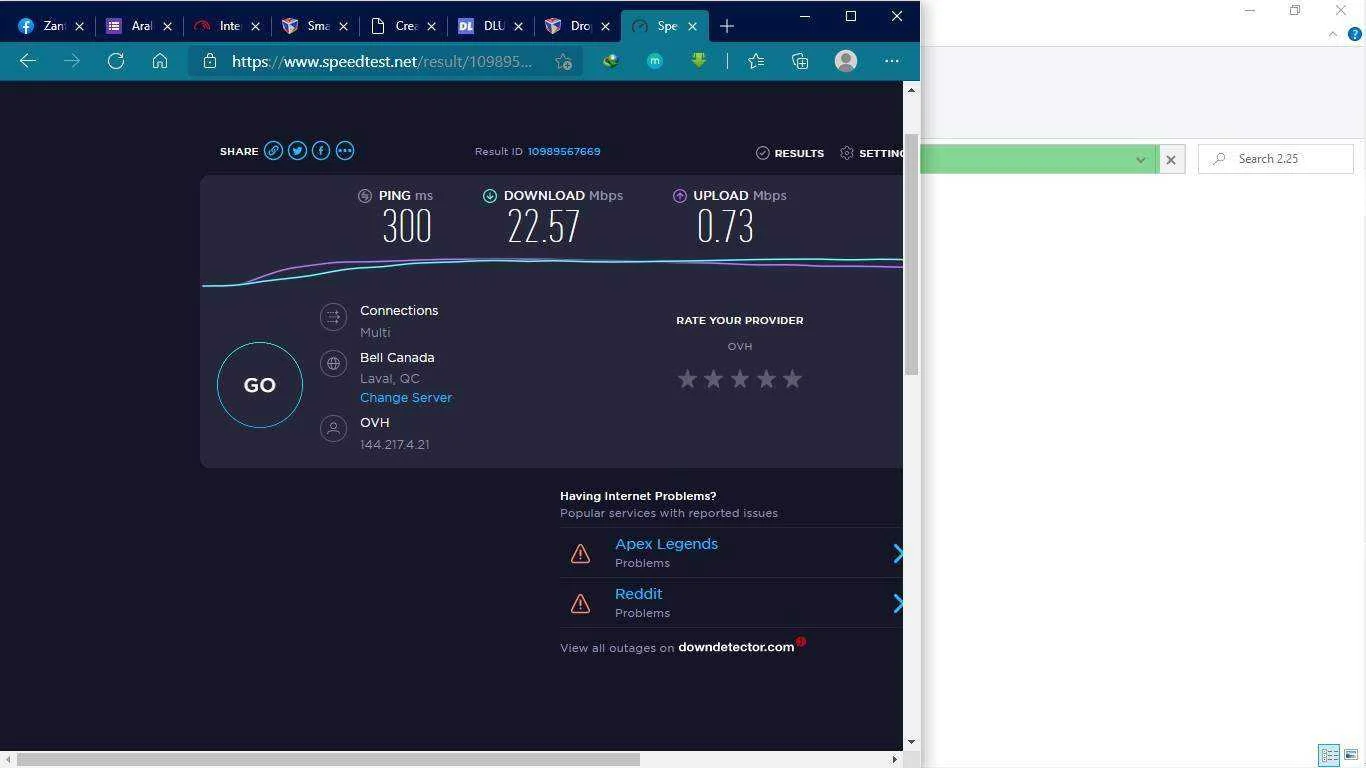Switch to the 'Aral' browser tab

[x=136, y=26]
